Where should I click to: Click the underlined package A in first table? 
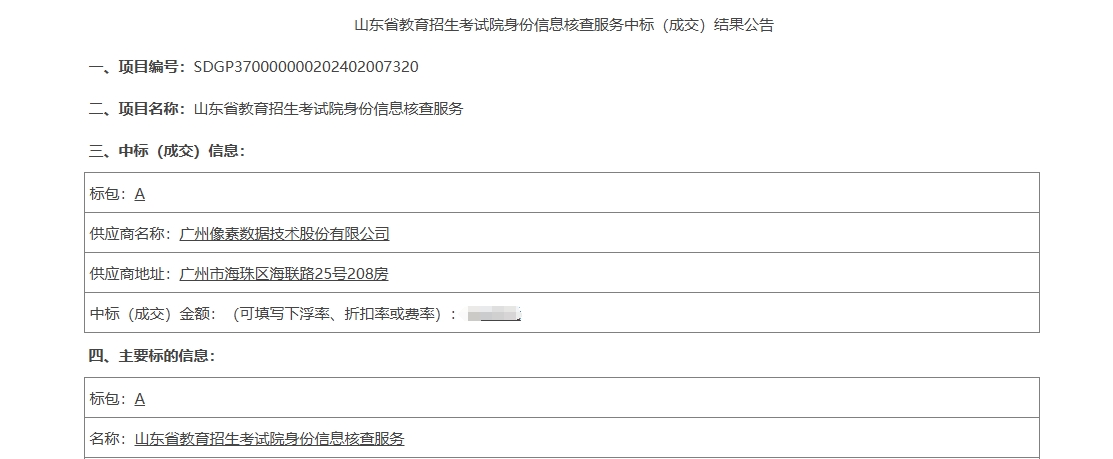139,194
